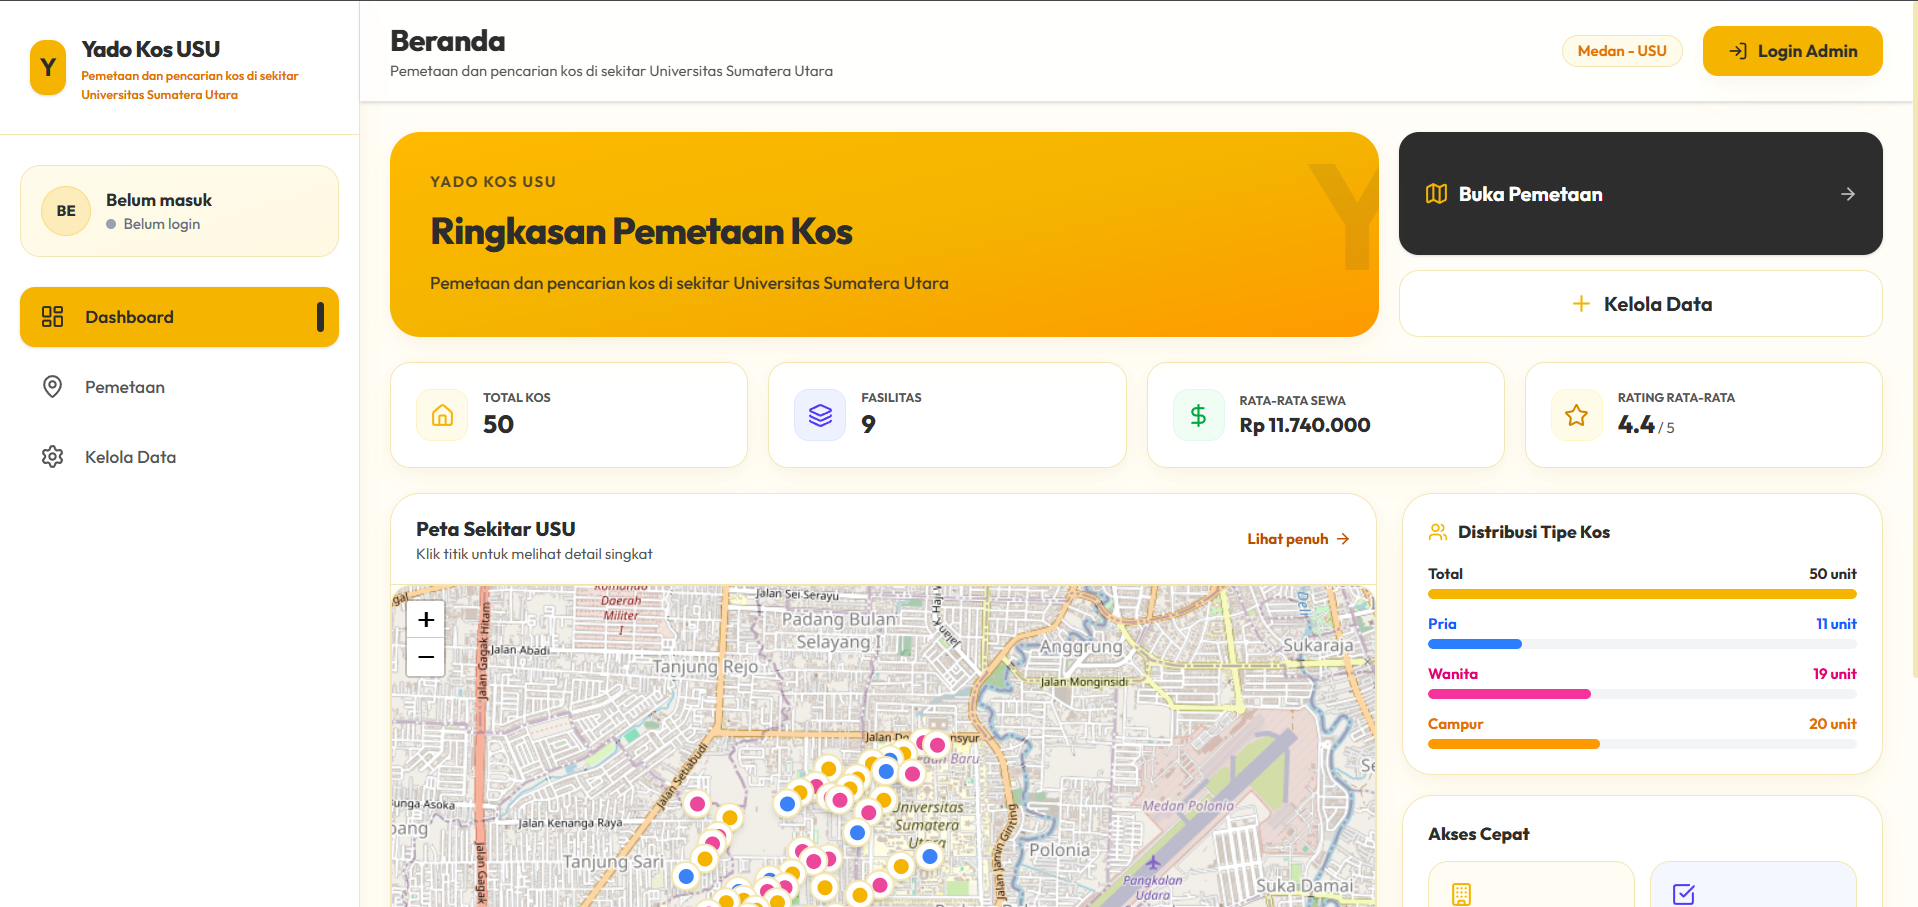Viewport: 1918px width, 907px height.
Task: Click the Login Admin button
Action: coord(1792,51)
